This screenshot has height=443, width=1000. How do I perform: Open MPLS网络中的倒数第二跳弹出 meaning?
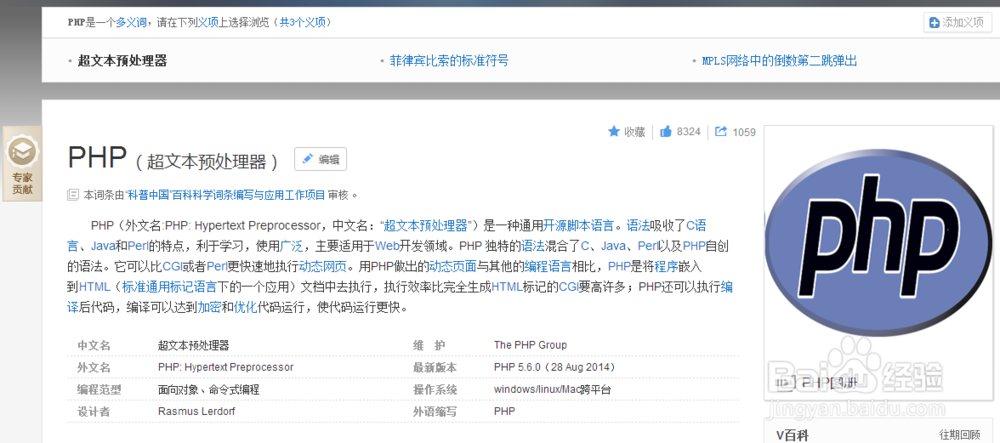point(779,61)
